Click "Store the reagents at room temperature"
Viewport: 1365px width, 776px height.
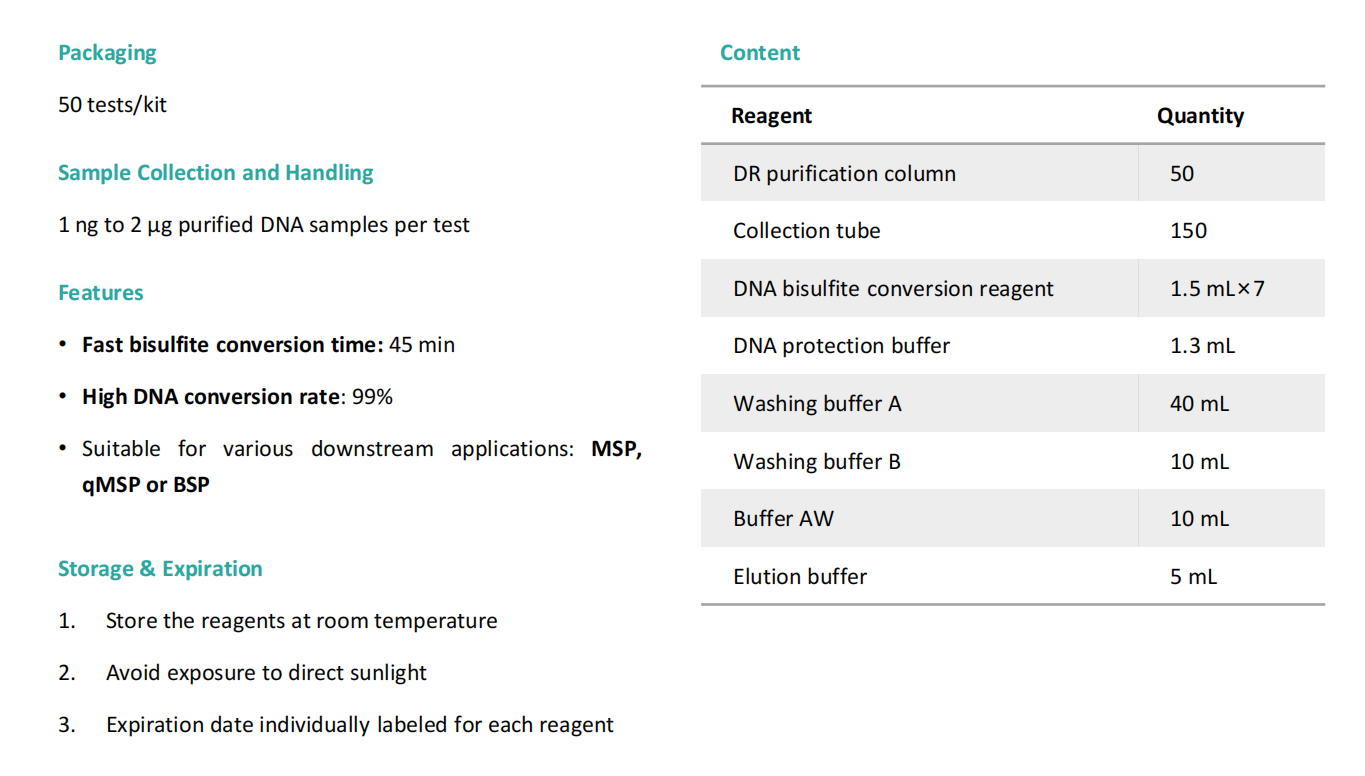301,621
